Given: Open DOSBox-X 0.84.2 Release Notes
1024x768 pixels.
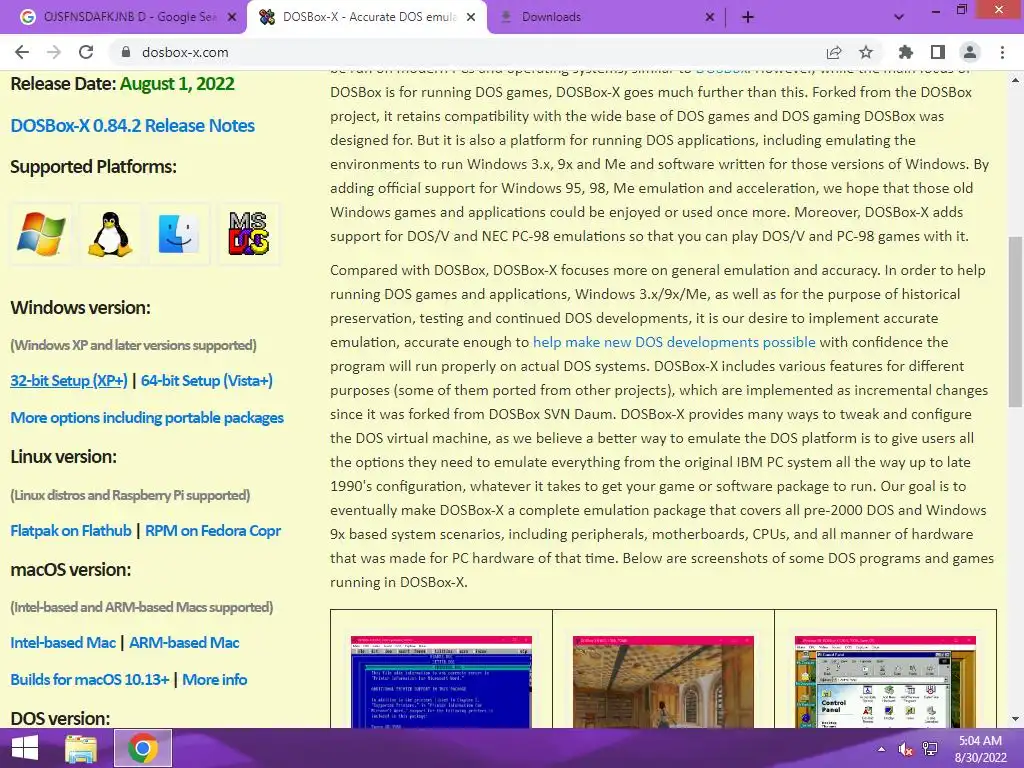Looking at the screenshot, I should (133, 125).
